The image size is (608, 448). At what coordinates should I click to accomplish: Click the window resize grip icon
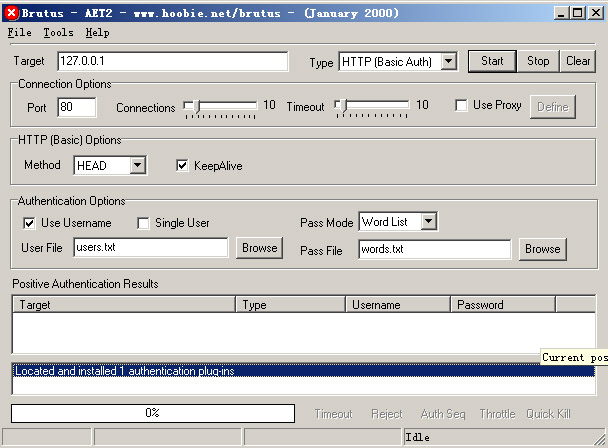(600, 439)
